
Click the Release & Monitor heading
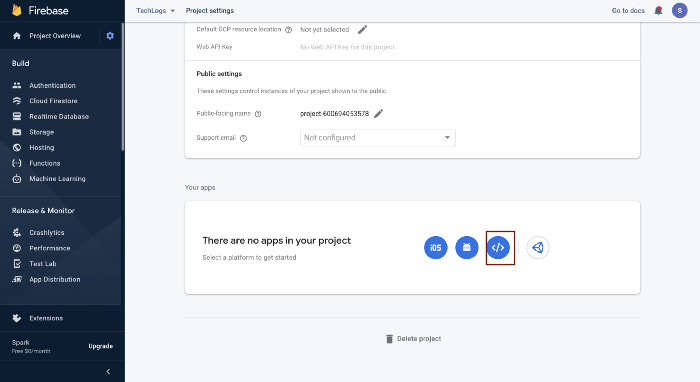[x=43, y=211]
